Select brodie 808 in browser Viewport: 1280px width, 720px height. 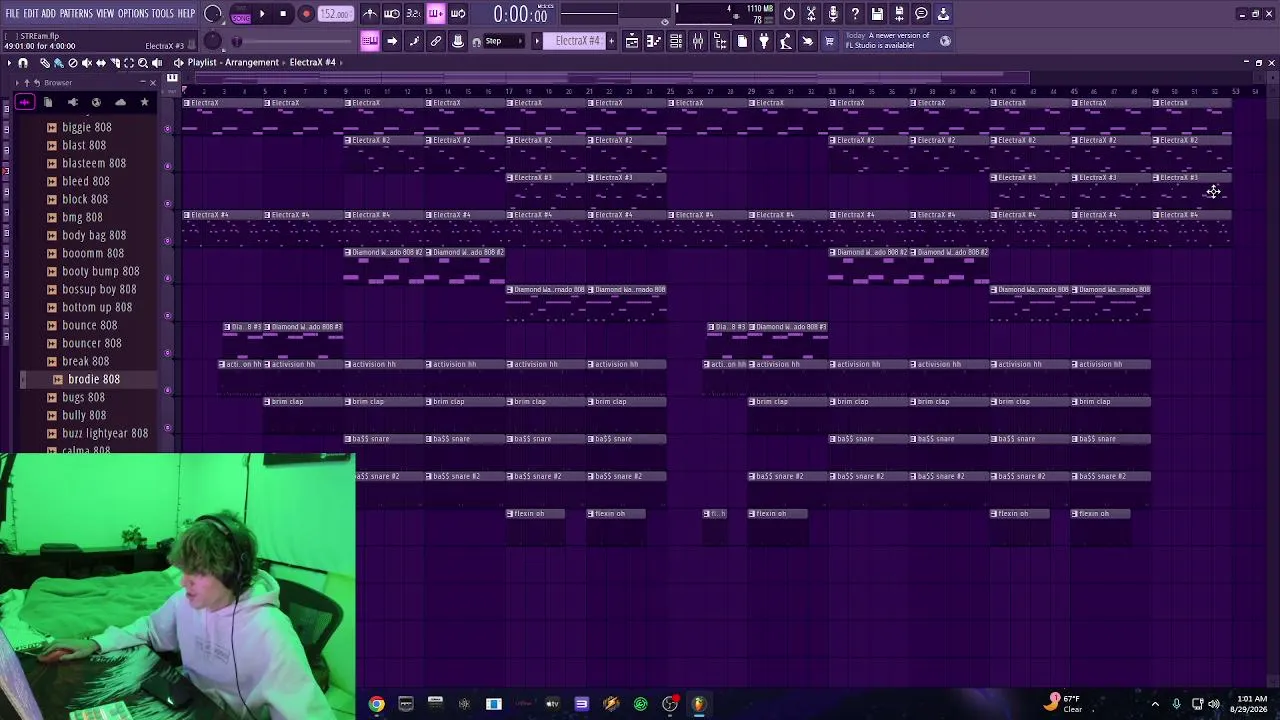click(x=94, y=379)
